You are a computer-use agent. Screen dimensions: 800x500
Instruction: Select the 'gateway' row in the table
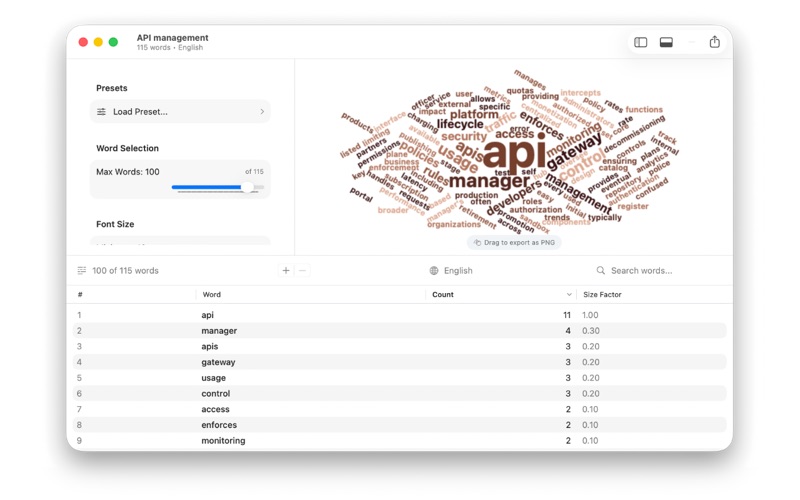tap(399, 362)
